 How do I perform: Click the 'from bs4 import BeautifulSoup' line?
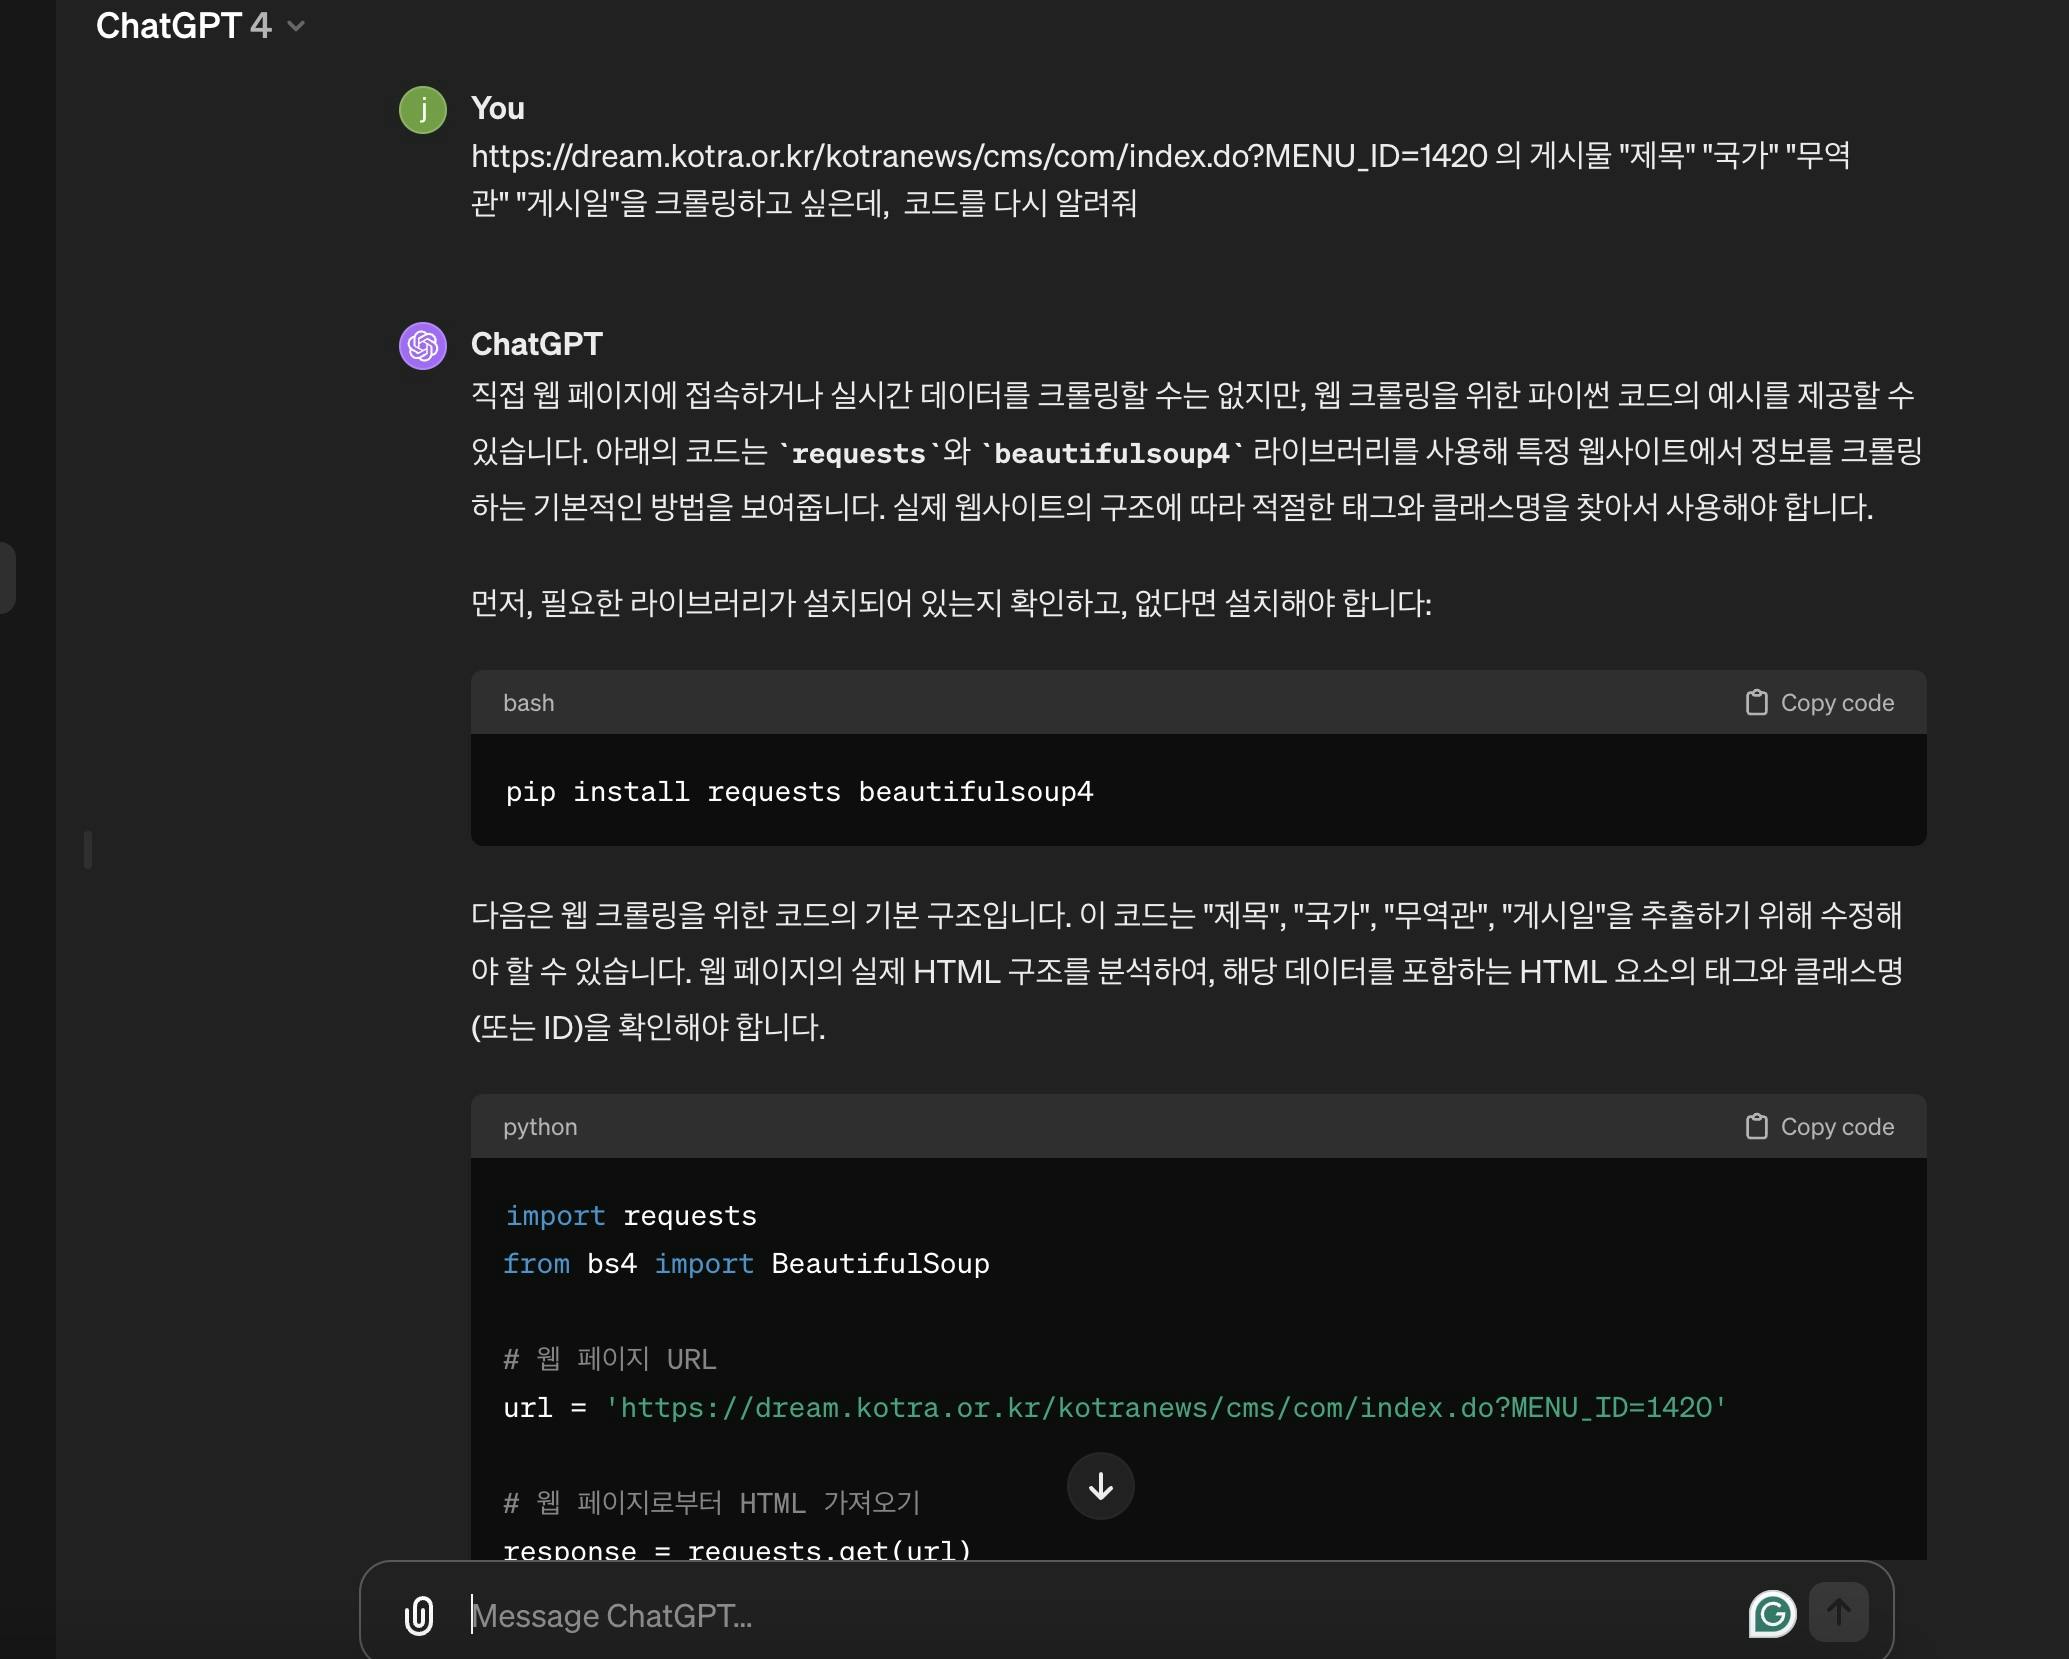(746, 1264)
